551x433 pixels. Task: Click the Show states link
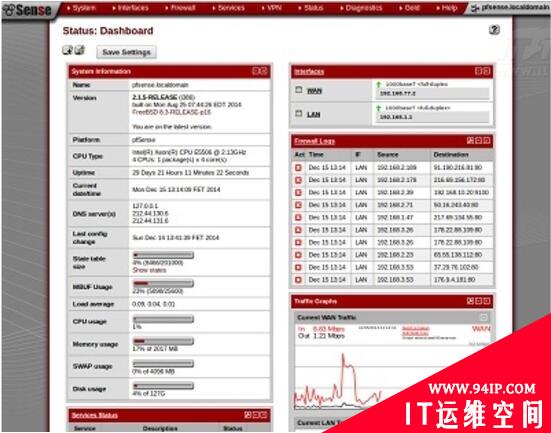(x=149, y=270)
